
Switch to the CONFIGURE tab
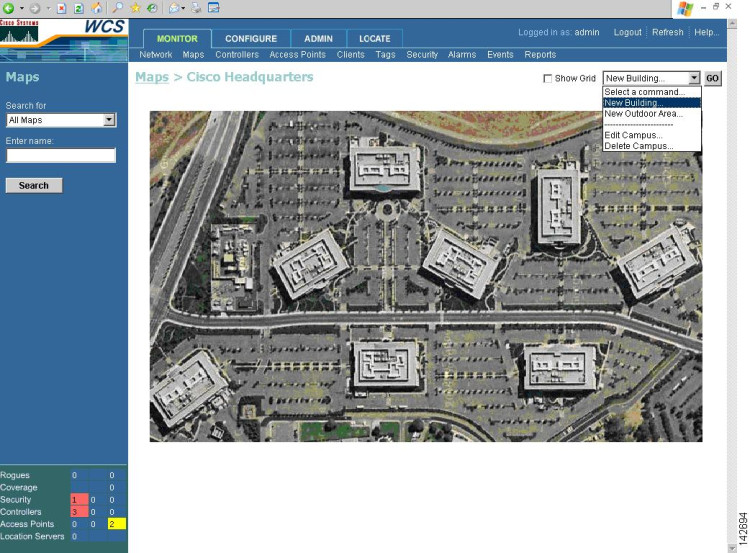pyautogui.click(x=251, y=39)
